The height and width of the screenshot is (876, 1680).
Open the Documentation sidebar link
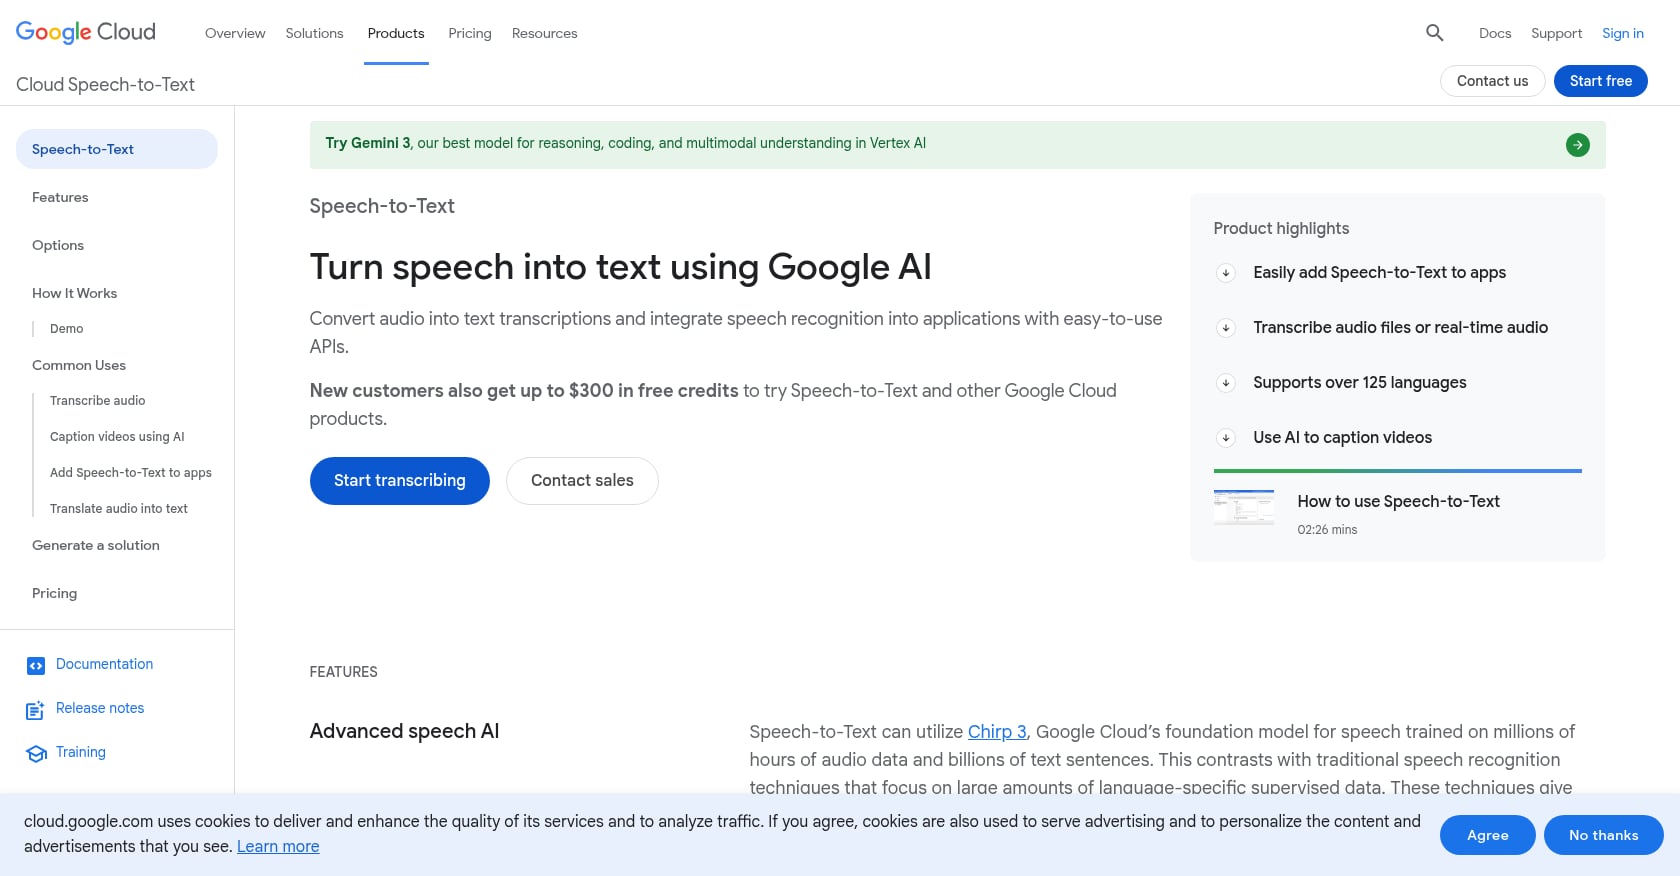[104, 664]
